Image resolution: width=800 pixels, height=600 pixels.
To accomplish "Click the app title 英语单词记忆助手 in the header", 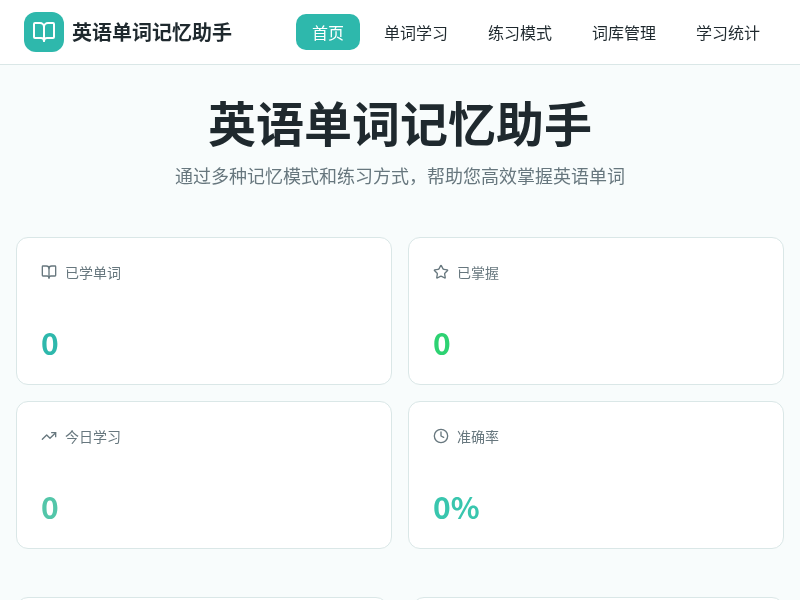I will coord(148,31).
